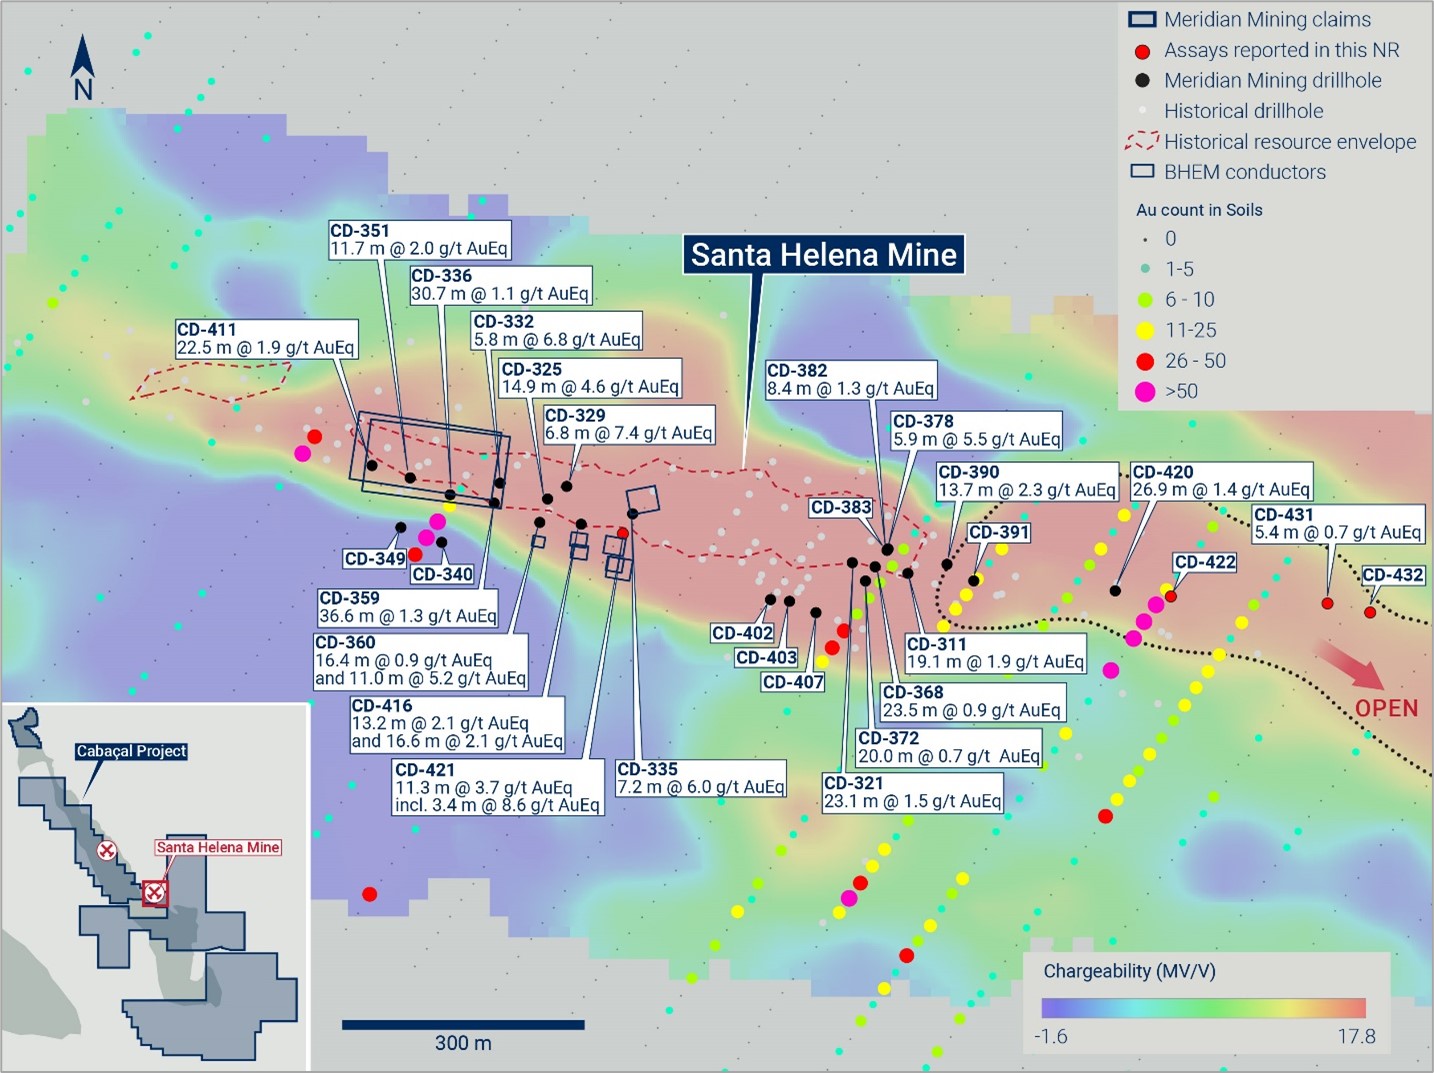Select the CD-351 drillhole label
1434x1073 pixels.
tap(420, 240)
